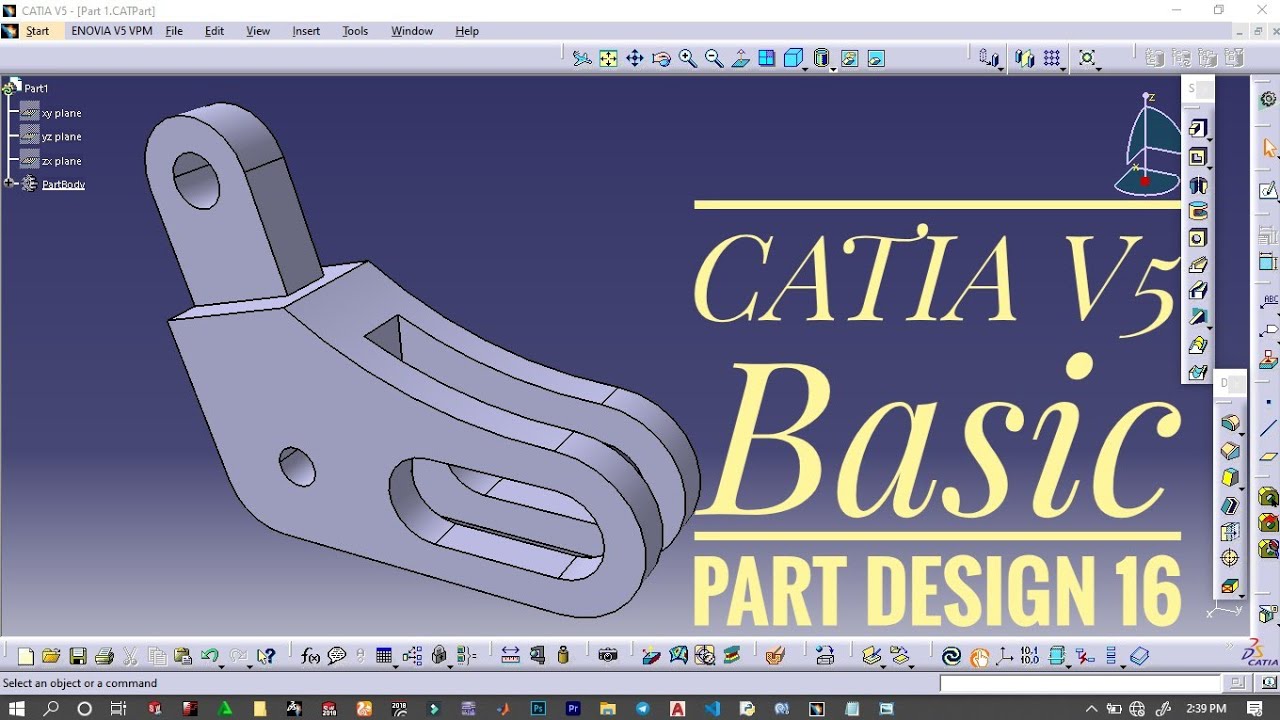
Task: Open the ENOVIA V5 VPM menu
Action: (x=112, y=31)
